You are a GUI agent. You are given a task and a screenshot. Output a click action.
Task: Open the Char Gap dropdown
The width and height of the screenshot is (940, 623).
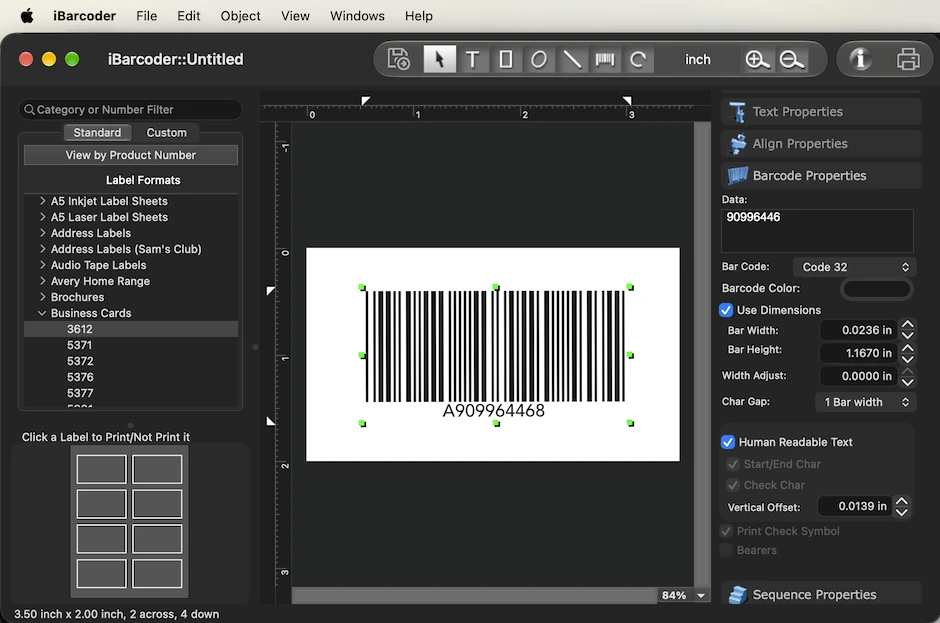coord(865,402)
